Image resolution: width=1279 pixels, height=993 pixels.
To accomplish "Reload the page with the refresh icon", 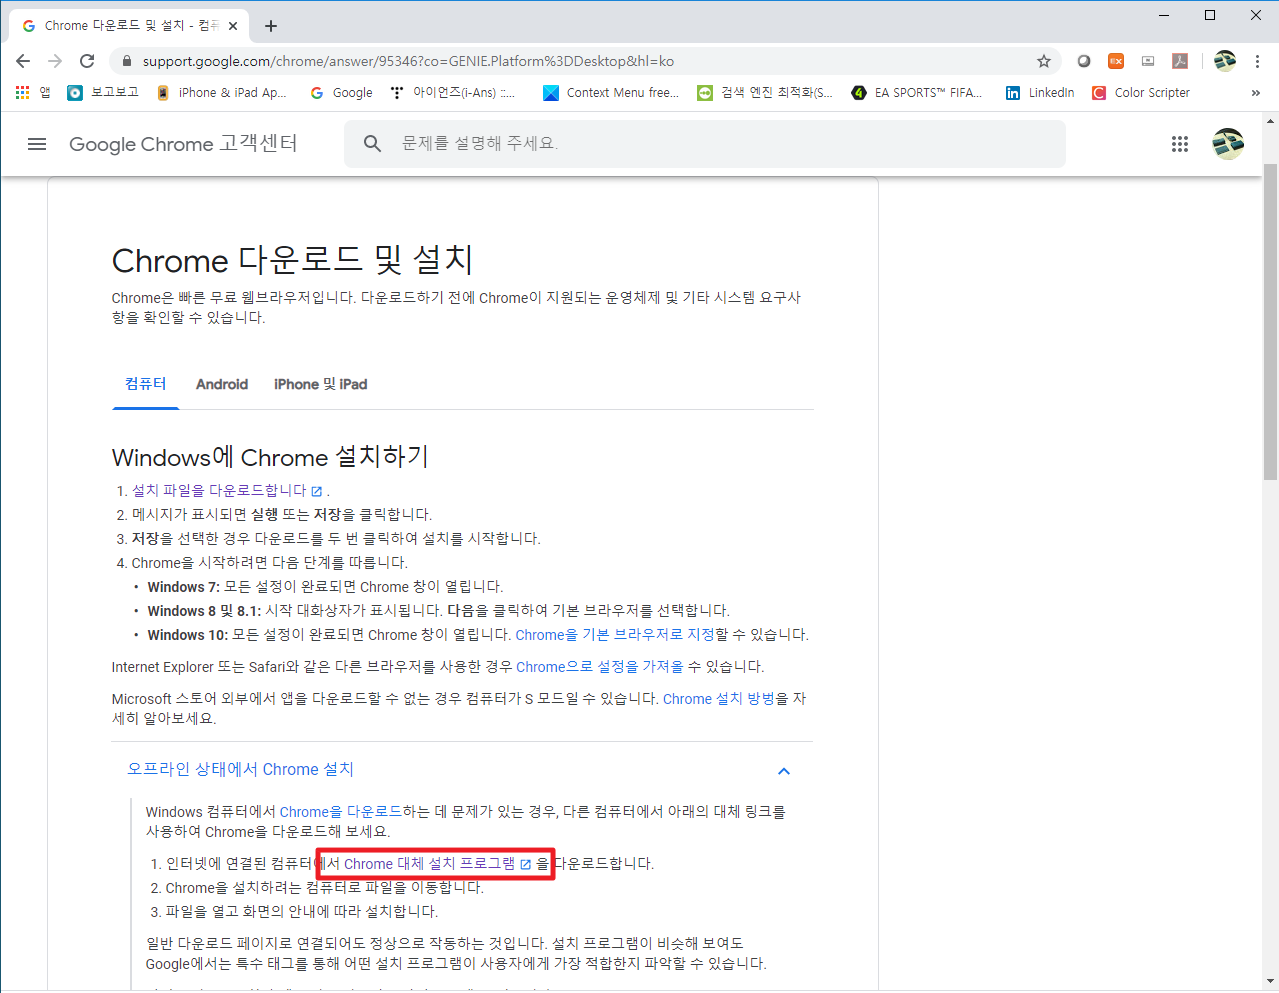I will (87, 61).
